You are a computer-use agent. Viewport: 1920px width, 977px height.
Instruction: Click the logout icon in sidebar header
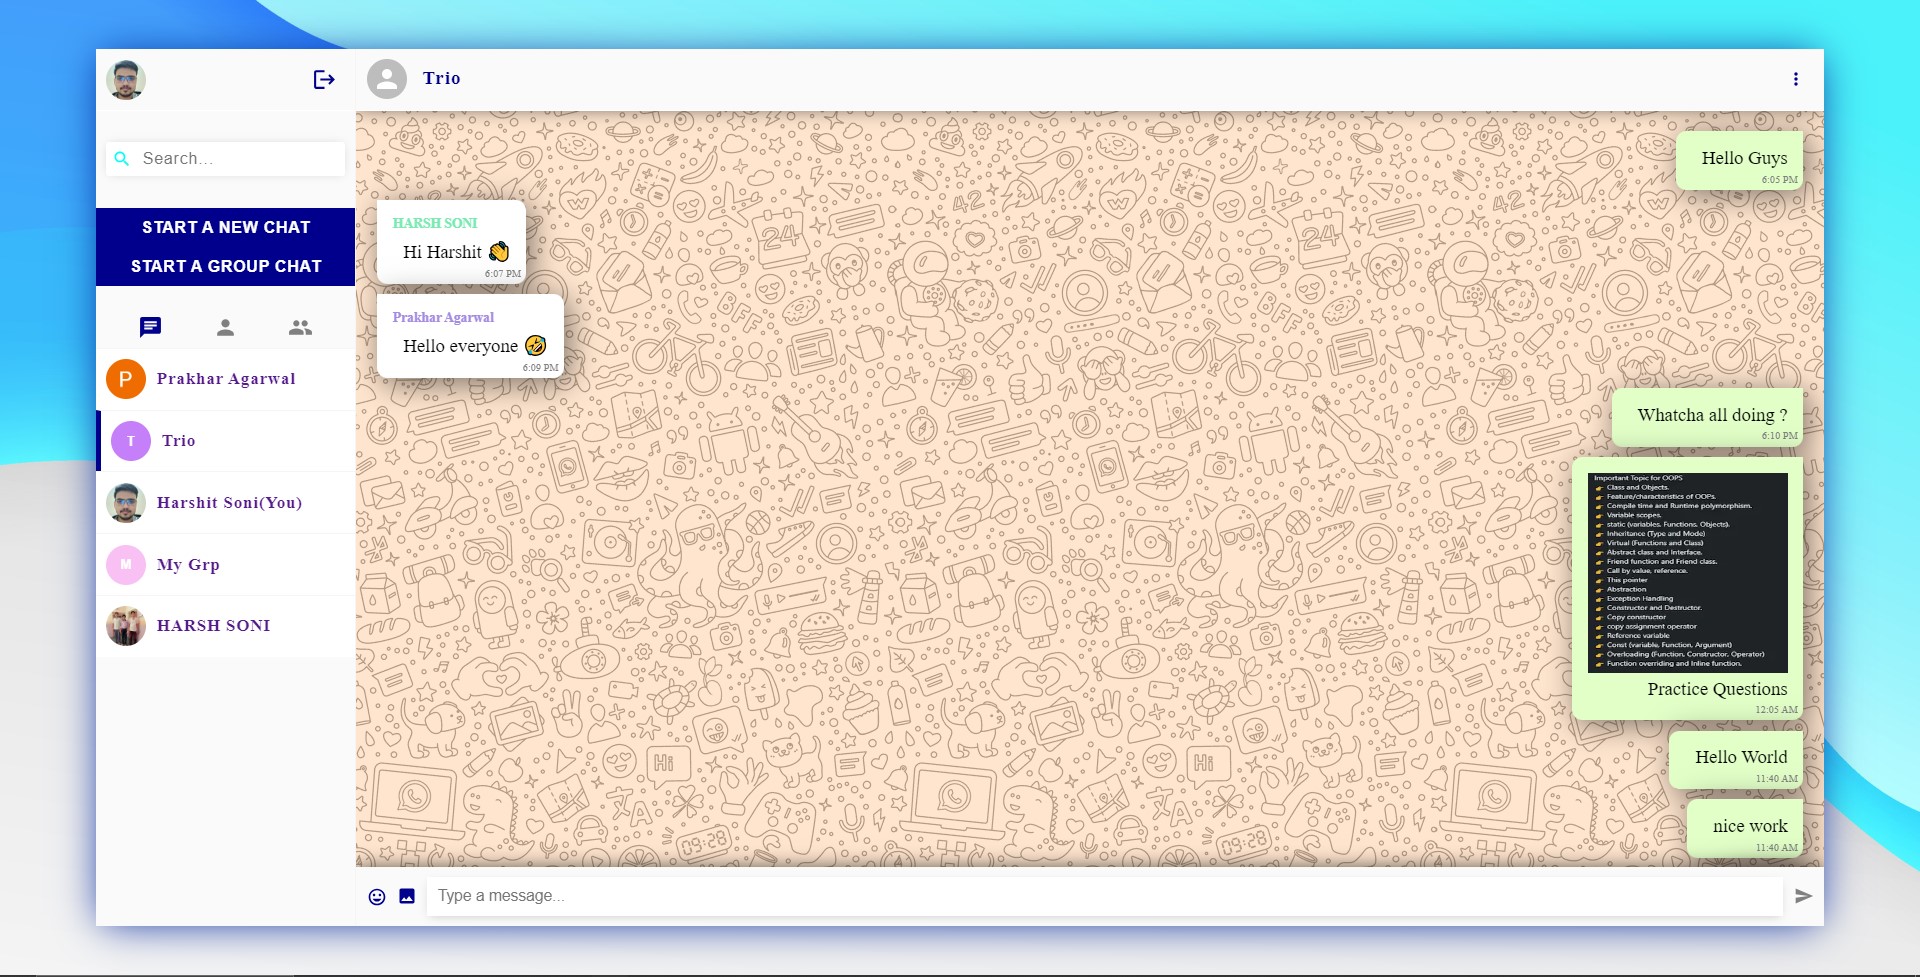tap(323, 79)
